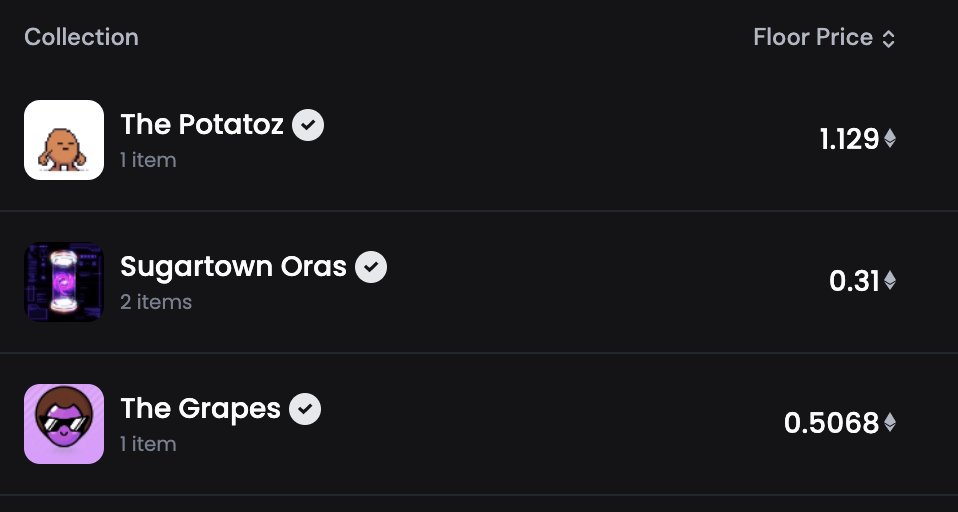This screenshot has height=512, width=958.
Task: Click the Ethereum symbol beside 0.5068
Action: (x=890, y=422)
